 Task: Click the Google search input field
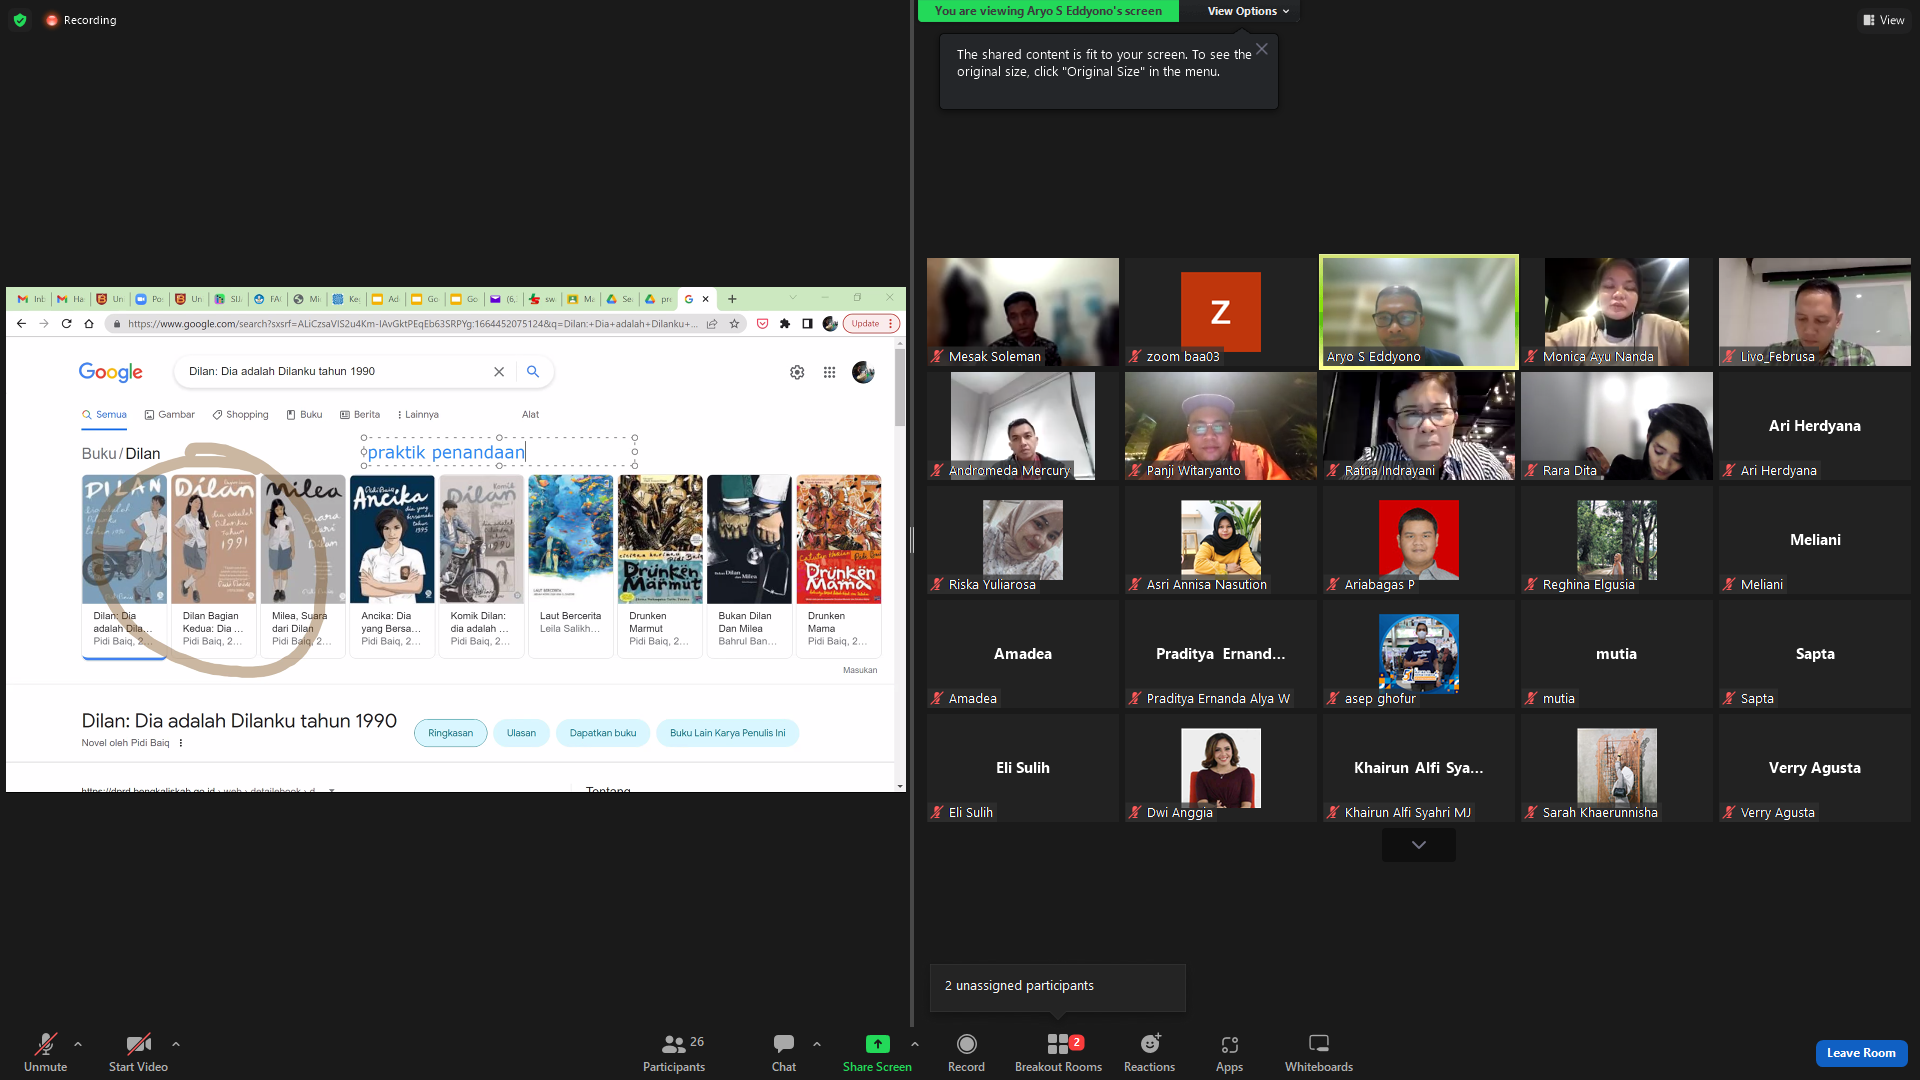(335, 372)
